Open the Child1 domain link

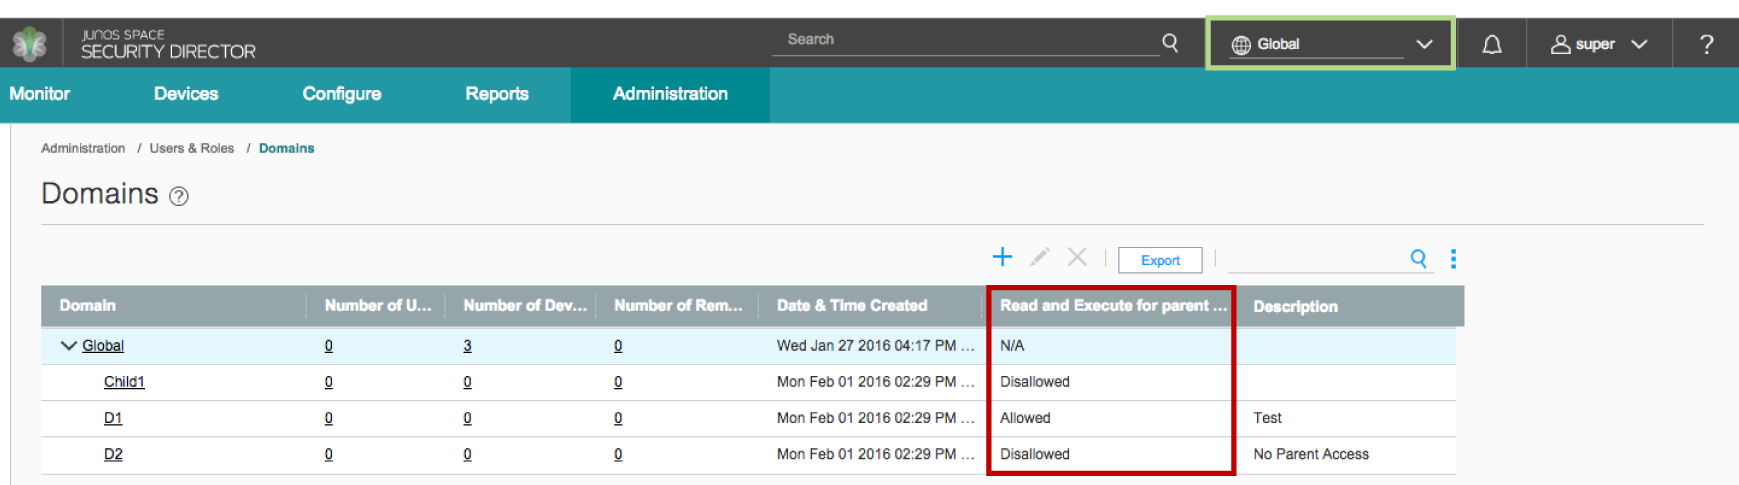[124, 382]
